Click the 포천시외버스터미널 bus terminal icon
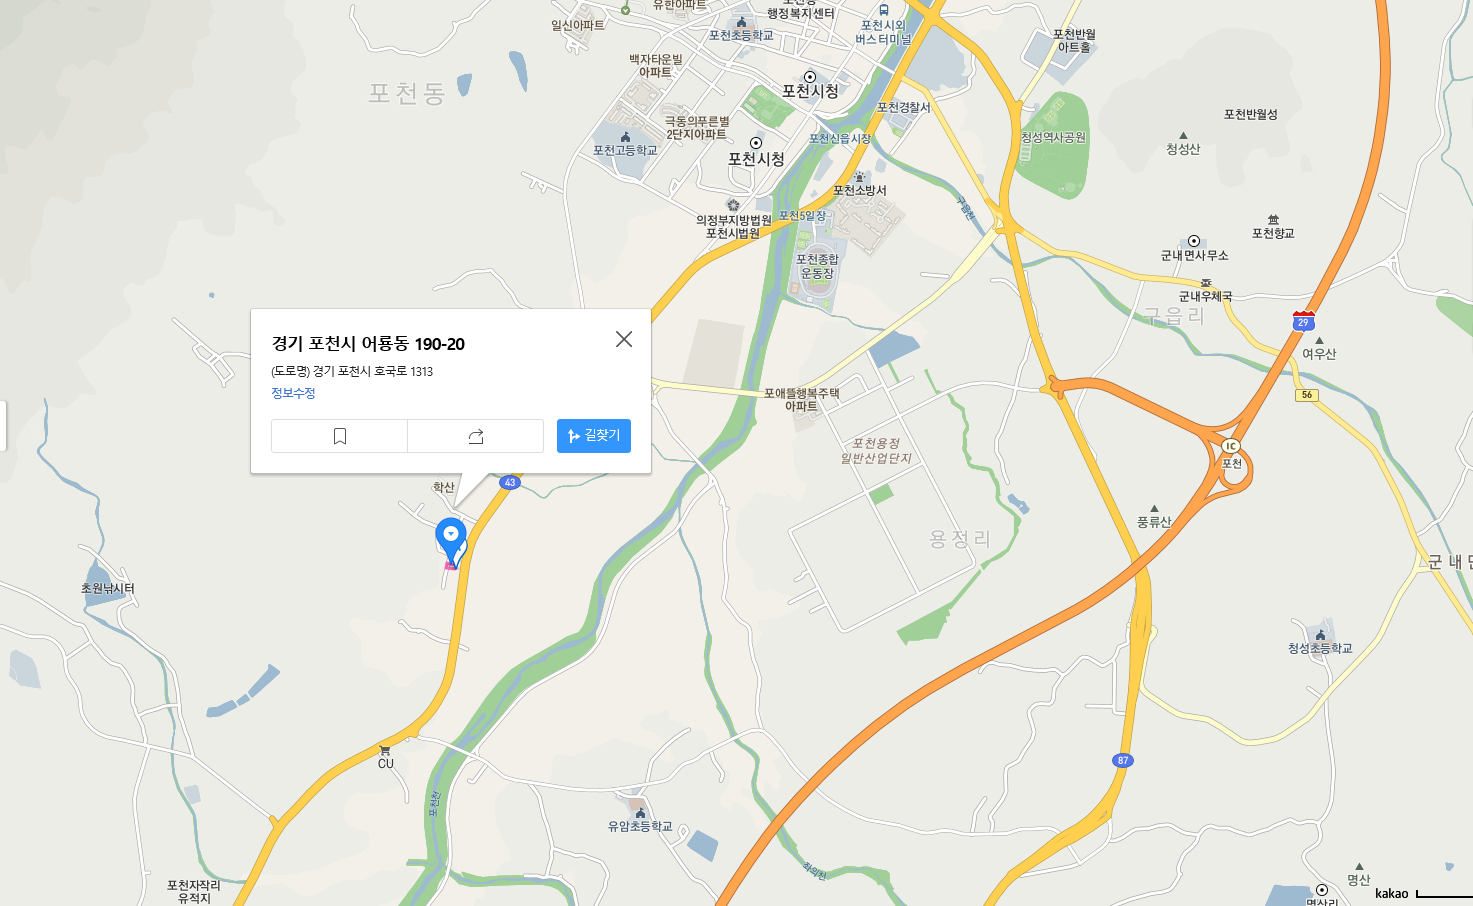The width and height of the screenshot is (1473, 906). (884, 10)
